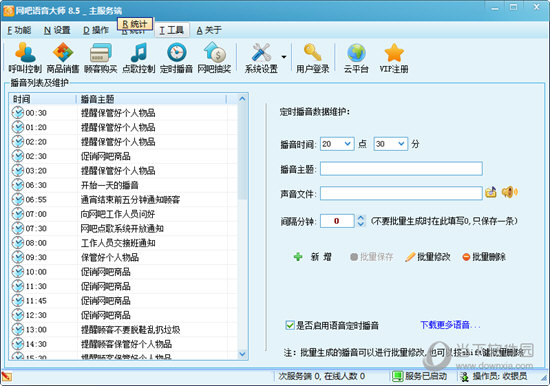Click the 次服务端 0, 在线人数 0 status text

(x=322, y=376)
